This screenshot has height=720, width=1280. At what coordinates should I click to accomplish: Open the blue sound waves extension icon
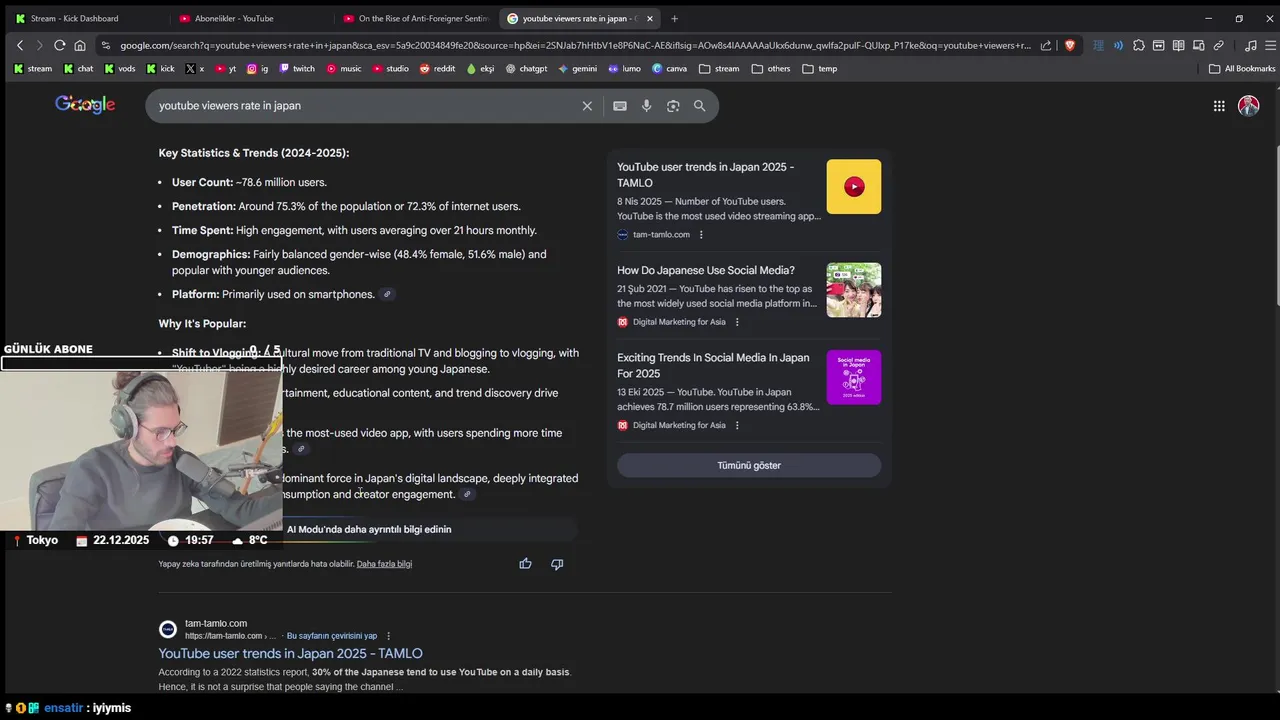pyautogui.click(x=1118, y=45)
